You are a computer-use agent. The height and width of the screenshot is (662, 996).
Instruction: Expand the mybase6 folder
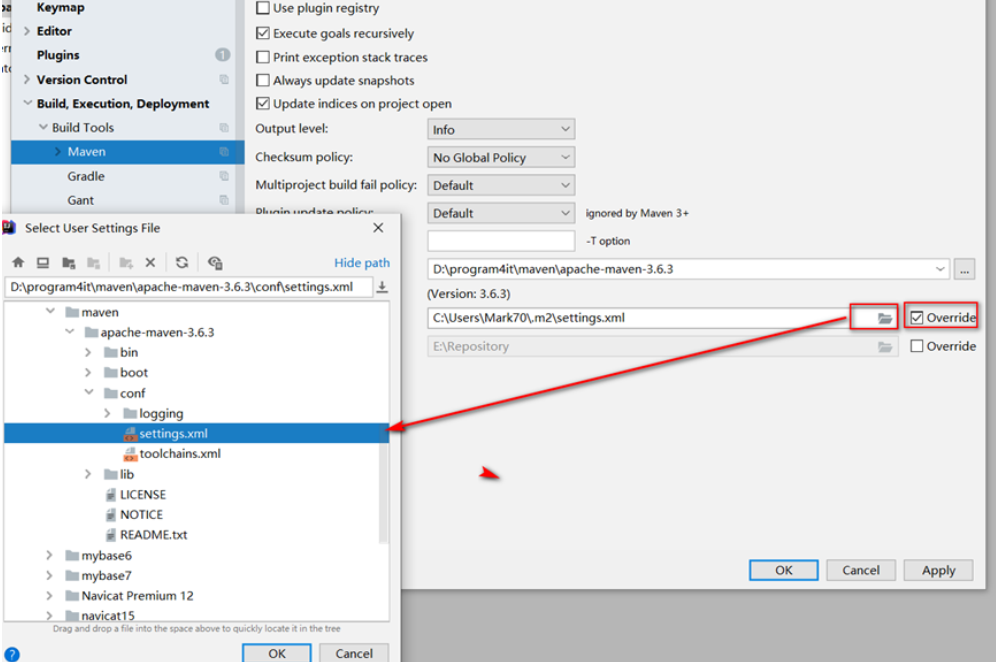50,555
